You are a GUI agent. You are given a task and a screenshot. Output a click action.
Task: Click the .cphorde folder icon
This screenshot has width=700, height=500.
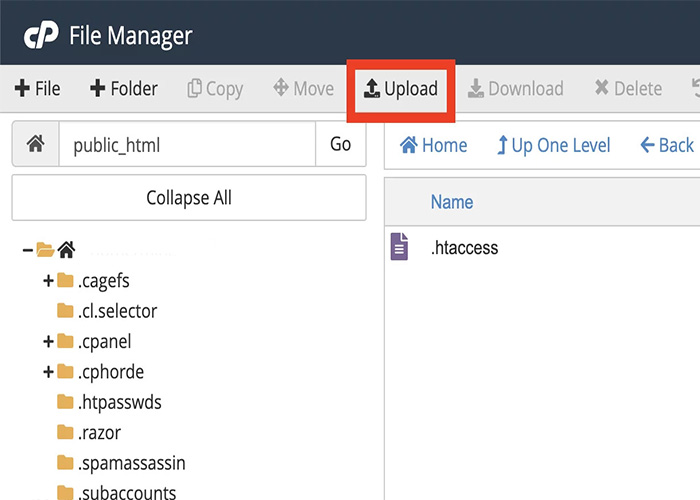point(66,371)
